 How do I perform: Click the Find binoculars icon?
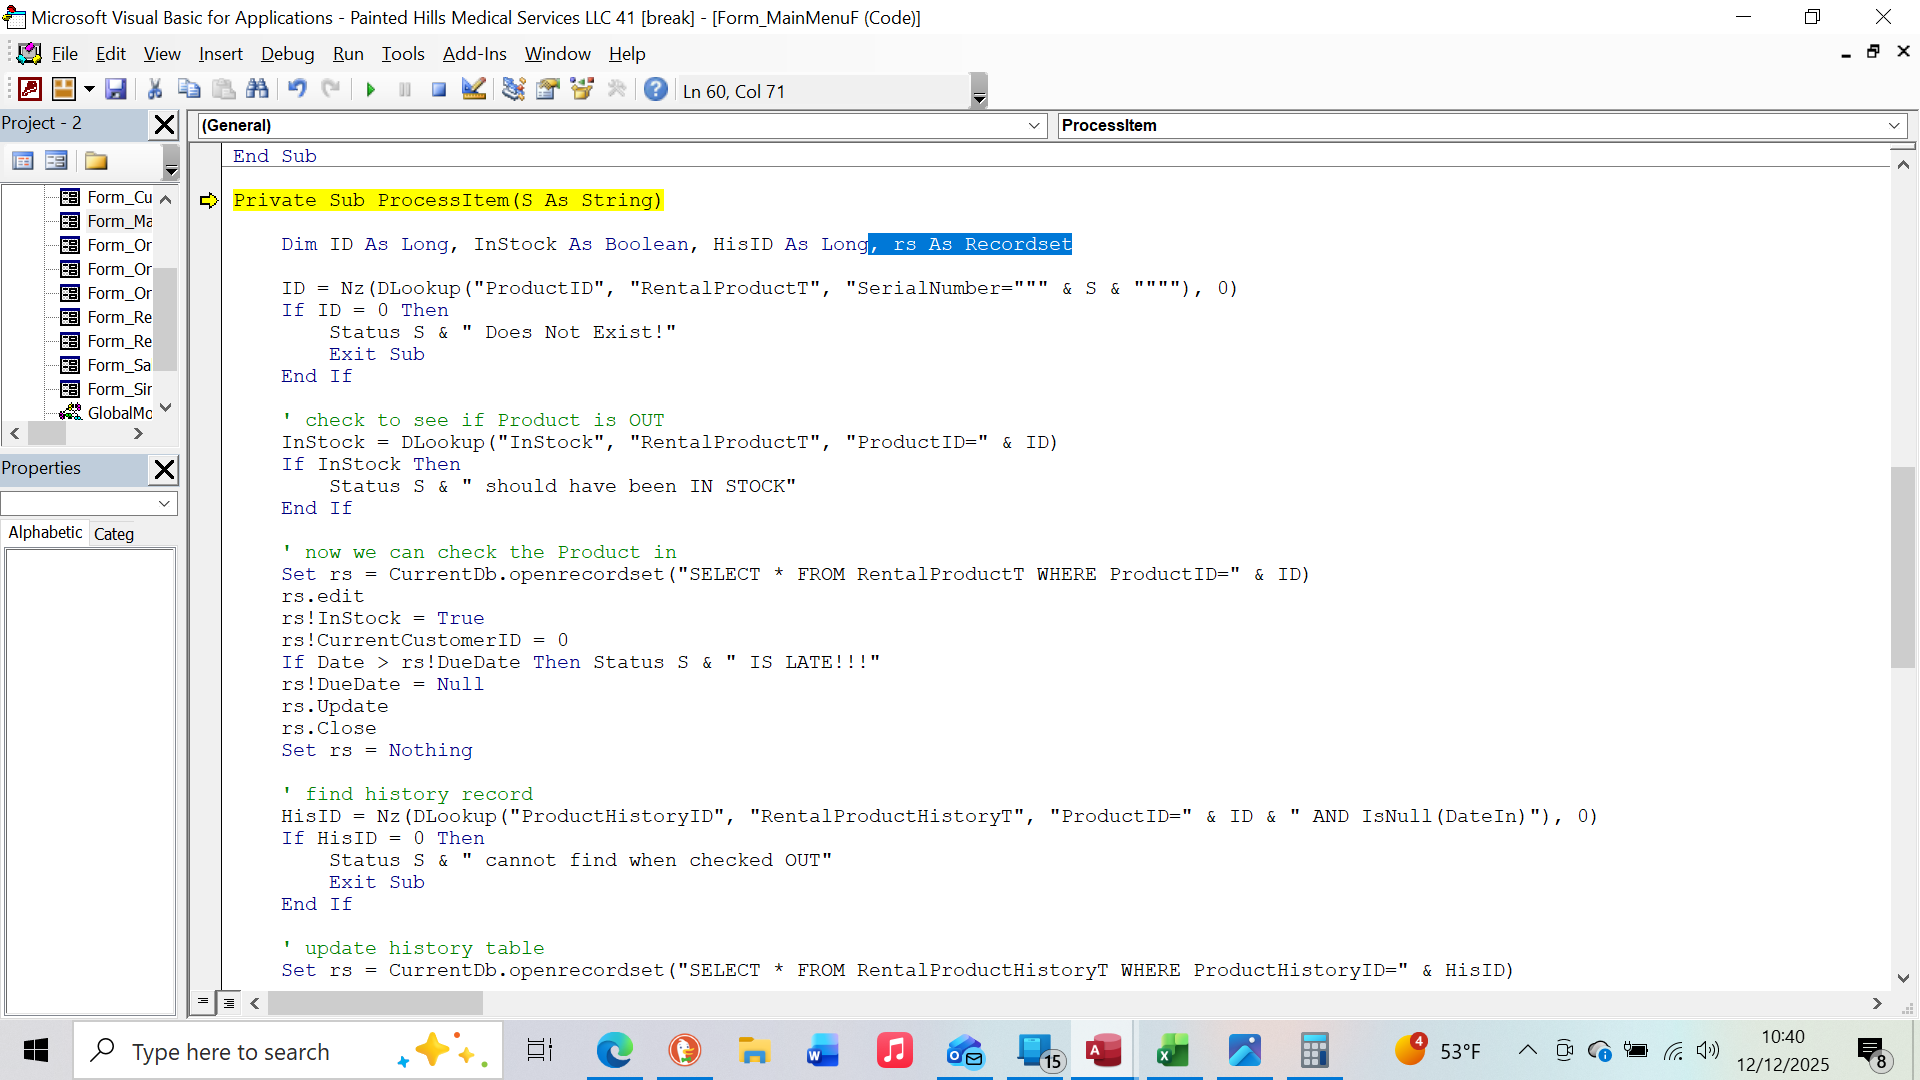tap(257, 90)
